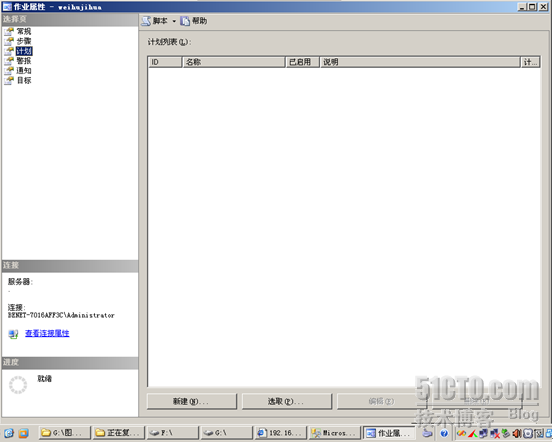Screen dimensions: 553x442
Task: Open the 查看连接属性 link
Action: click(47, 333)
